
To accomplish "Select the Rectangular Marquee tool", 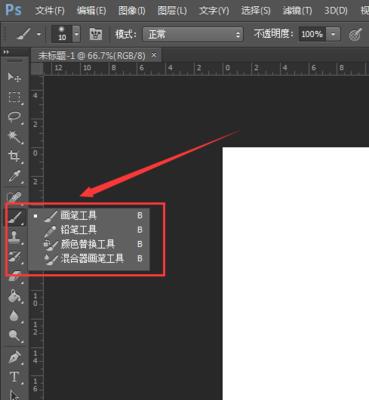I will (14, 97).
